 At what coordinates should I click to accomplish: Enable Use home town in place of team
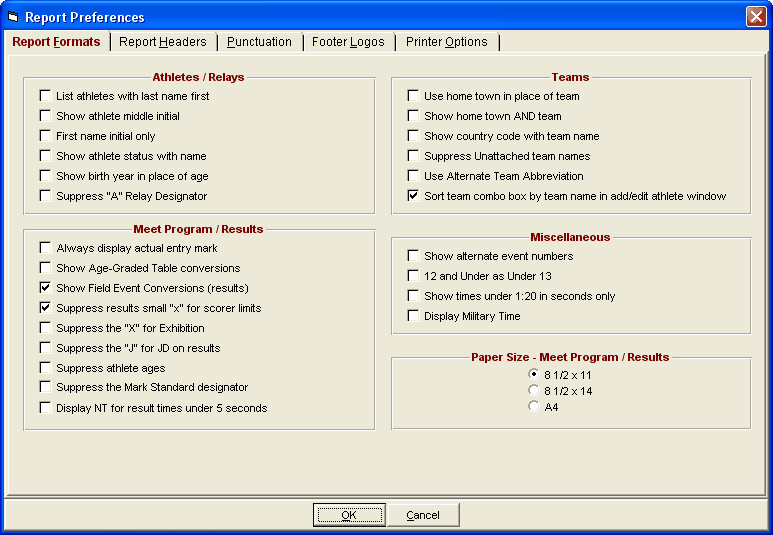pos(413,96)
